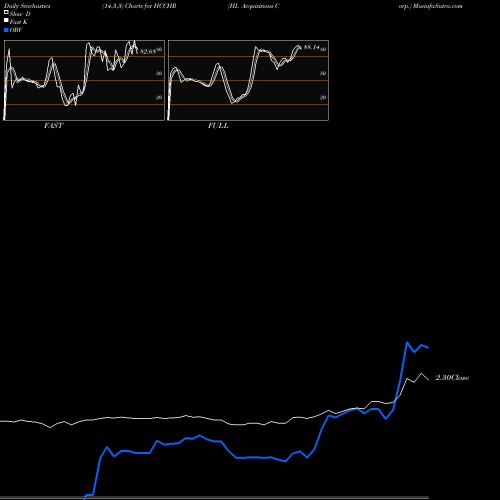The image size is (500, 500).
Task: Click the Charts for HCCHR text
Action: click(x=150, y=6)
